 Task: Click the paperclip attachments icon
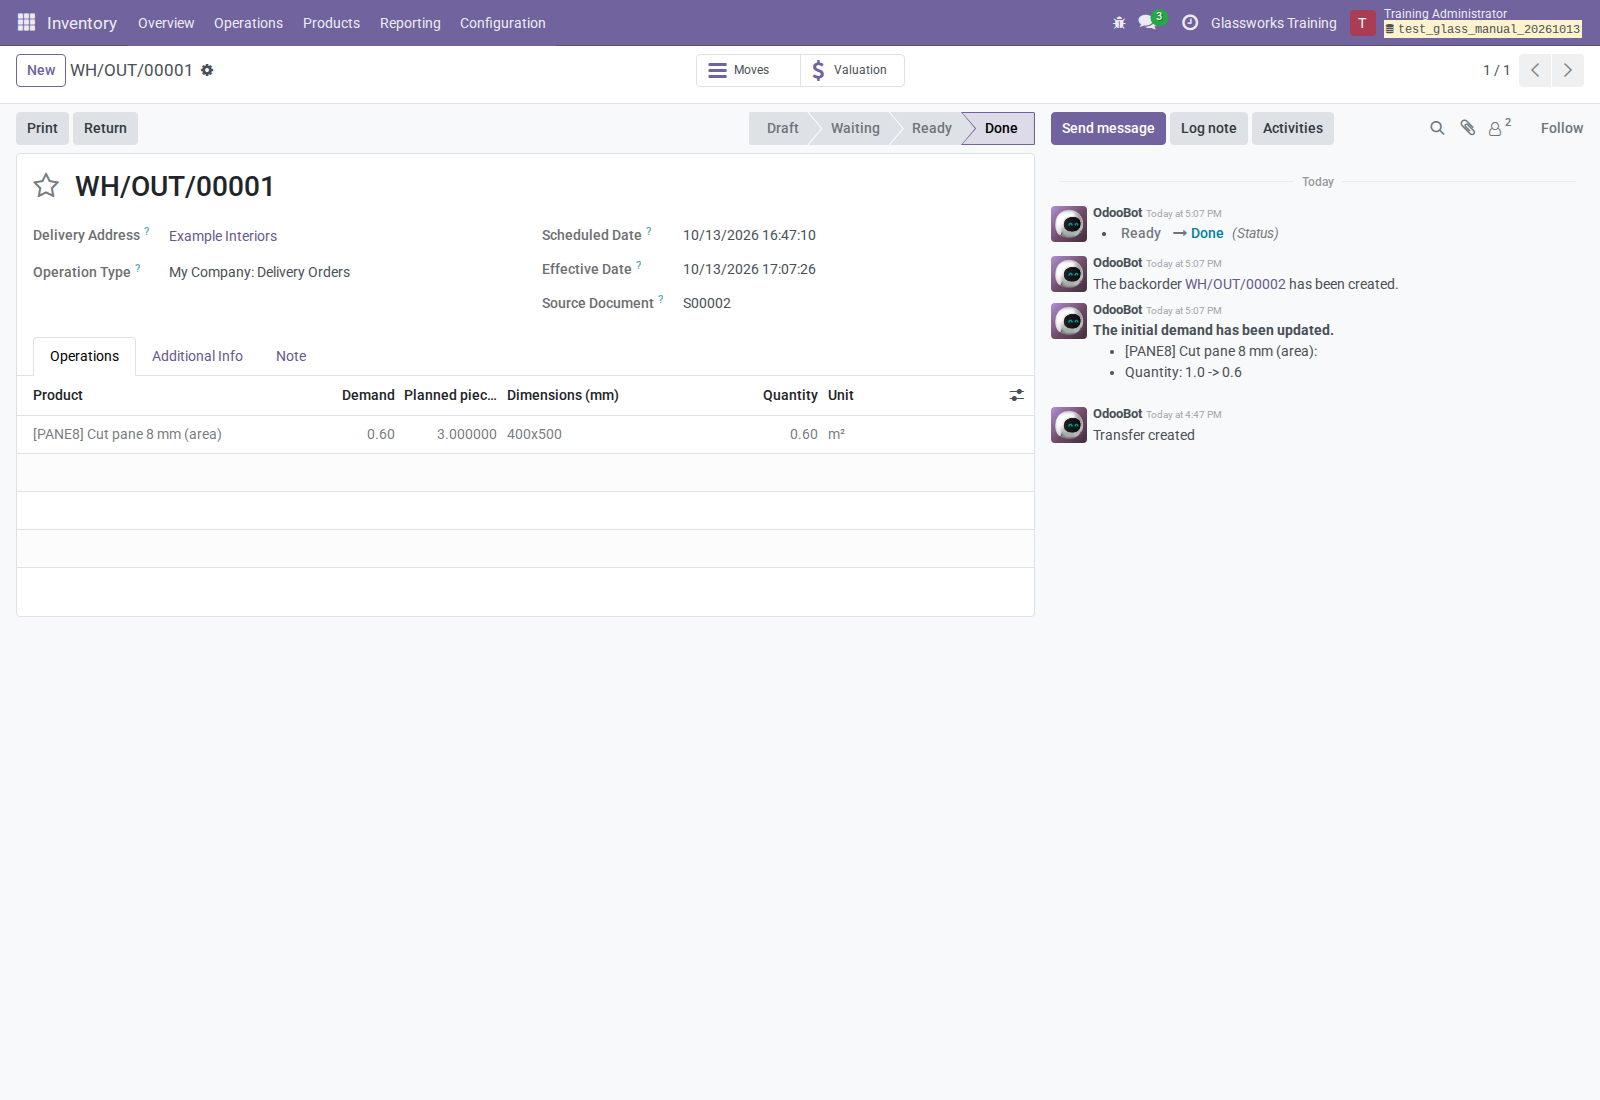click(x=1467, y=128)
